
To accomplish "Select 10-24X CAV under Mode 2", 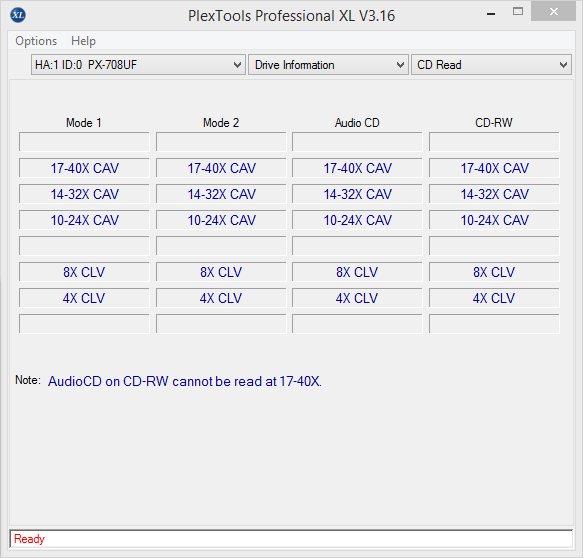I will (x=221, y=220).
